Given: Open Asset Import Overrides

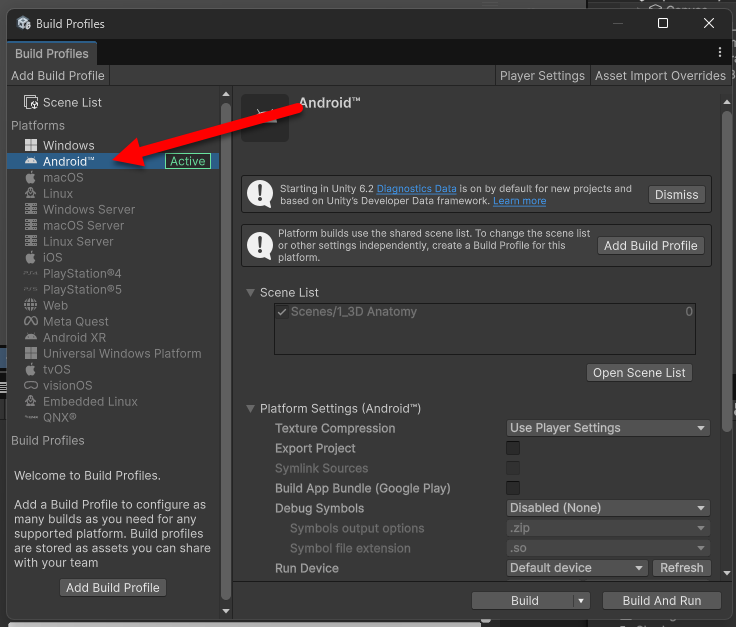Looking at the screenshot, I should coord(660,76).
